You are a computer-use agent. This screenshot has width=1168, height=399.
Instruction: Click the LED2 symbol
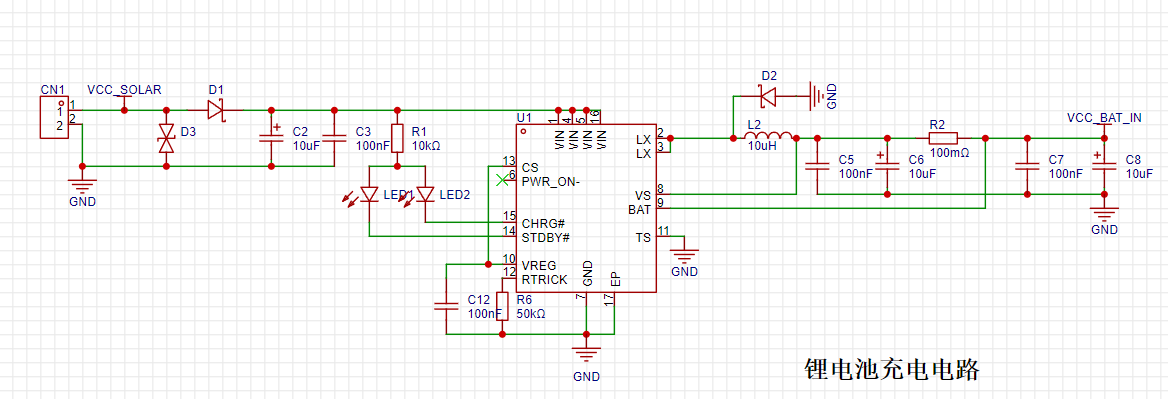click(x=425, y=194)
